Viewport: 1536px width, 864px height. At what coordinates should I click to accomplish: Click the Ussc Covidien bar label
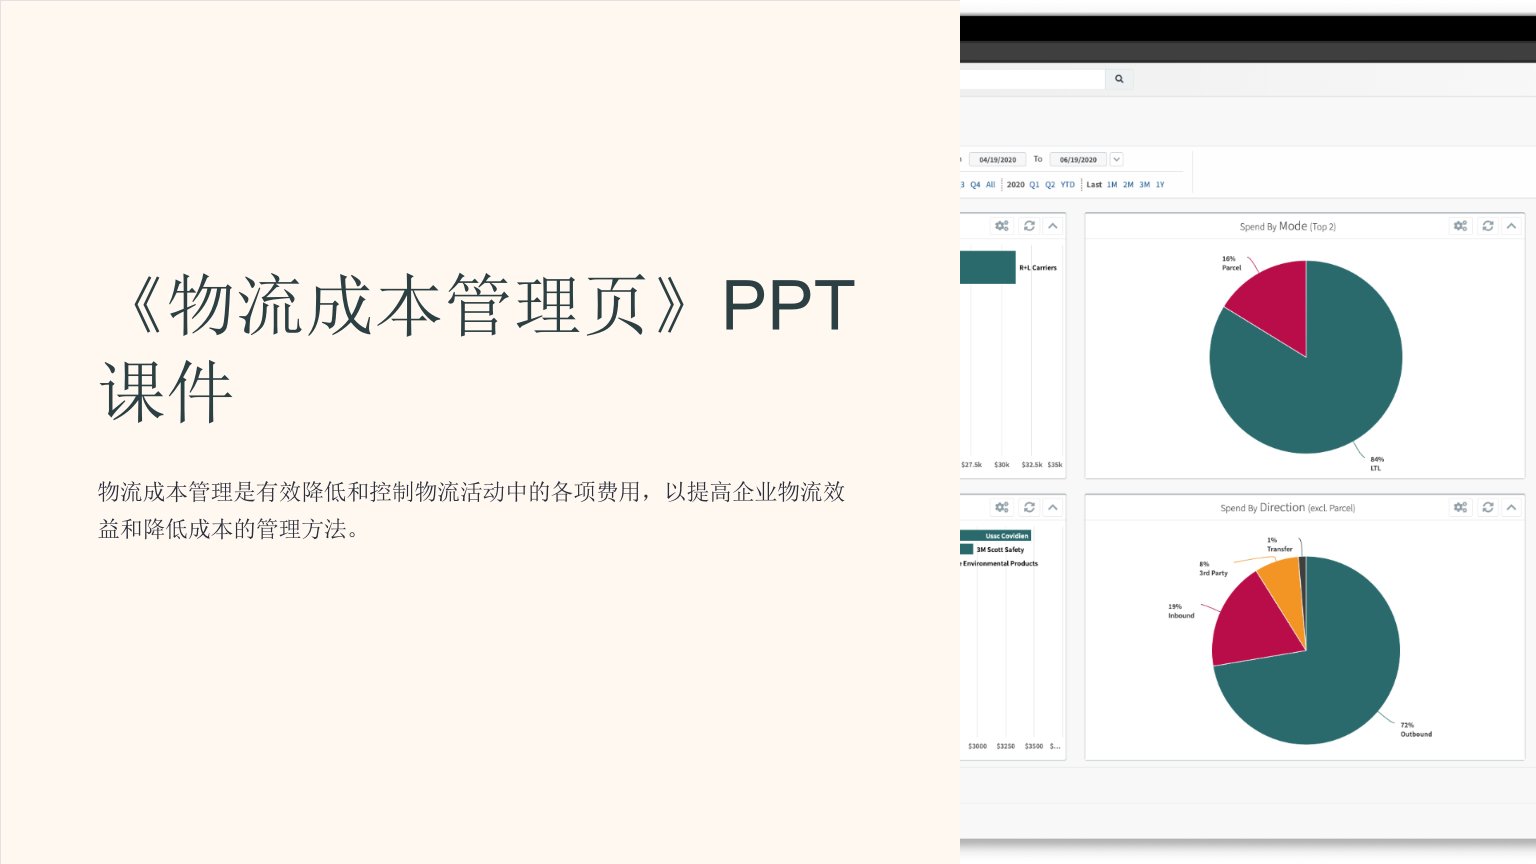click(x=1007, y=536)
